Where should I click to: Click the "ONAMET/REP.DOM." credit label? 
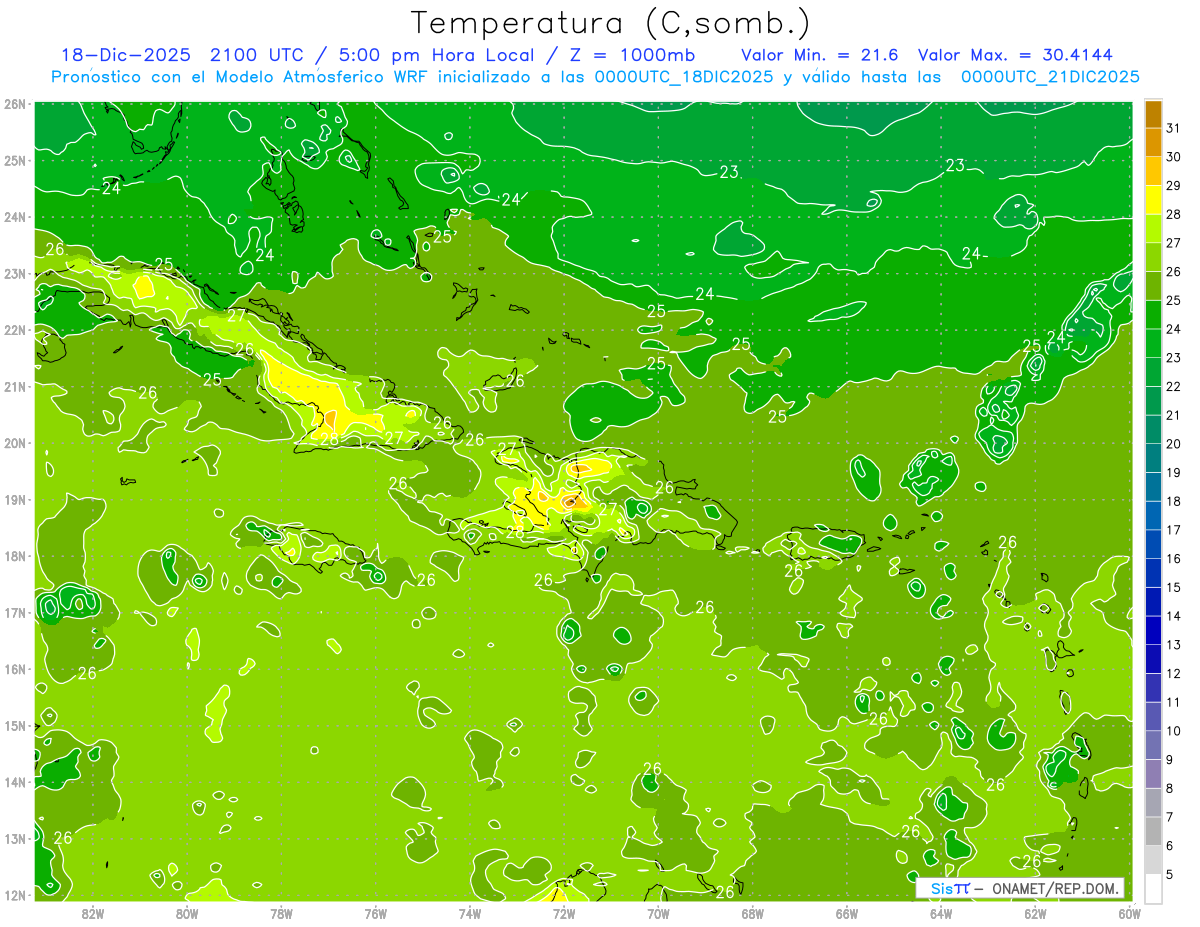[x=1057, y=888]
